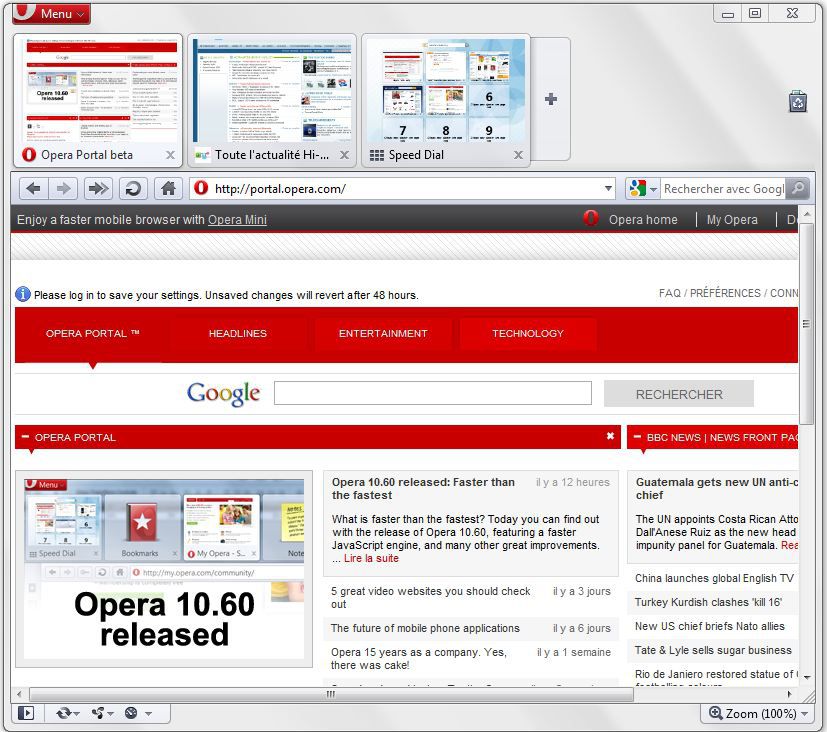Open the New US chief briefs Nato story
Viewport: 827px width, 732px height.
click(709, 626)
